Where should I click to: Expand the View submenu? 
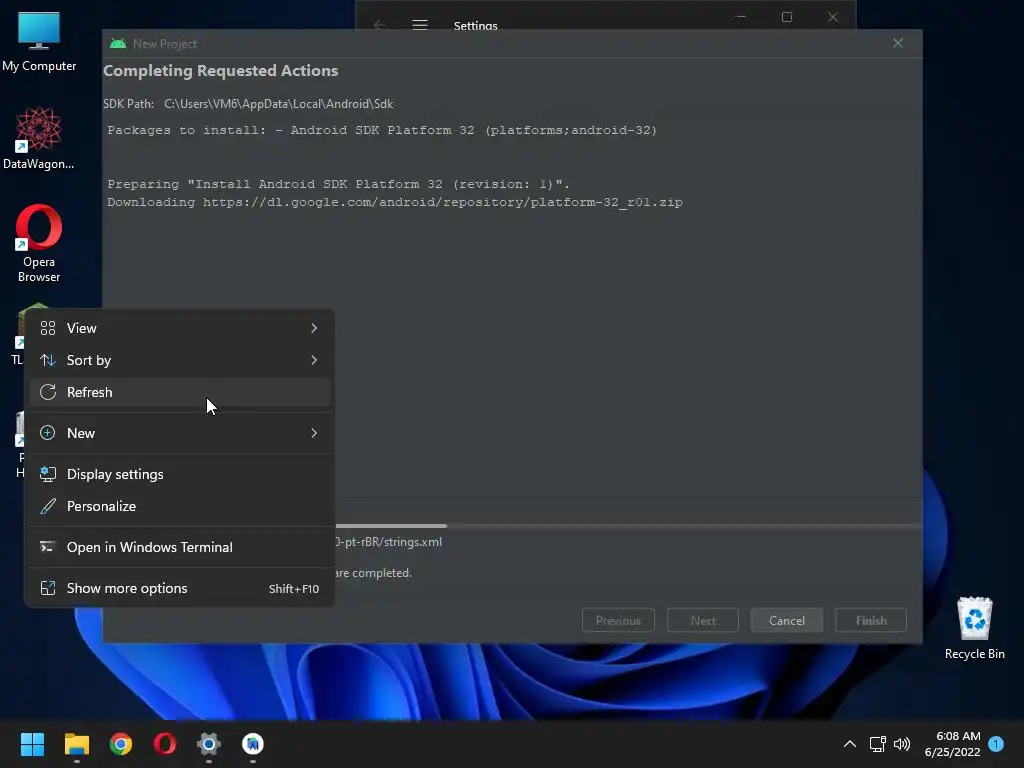coord(180,328)
